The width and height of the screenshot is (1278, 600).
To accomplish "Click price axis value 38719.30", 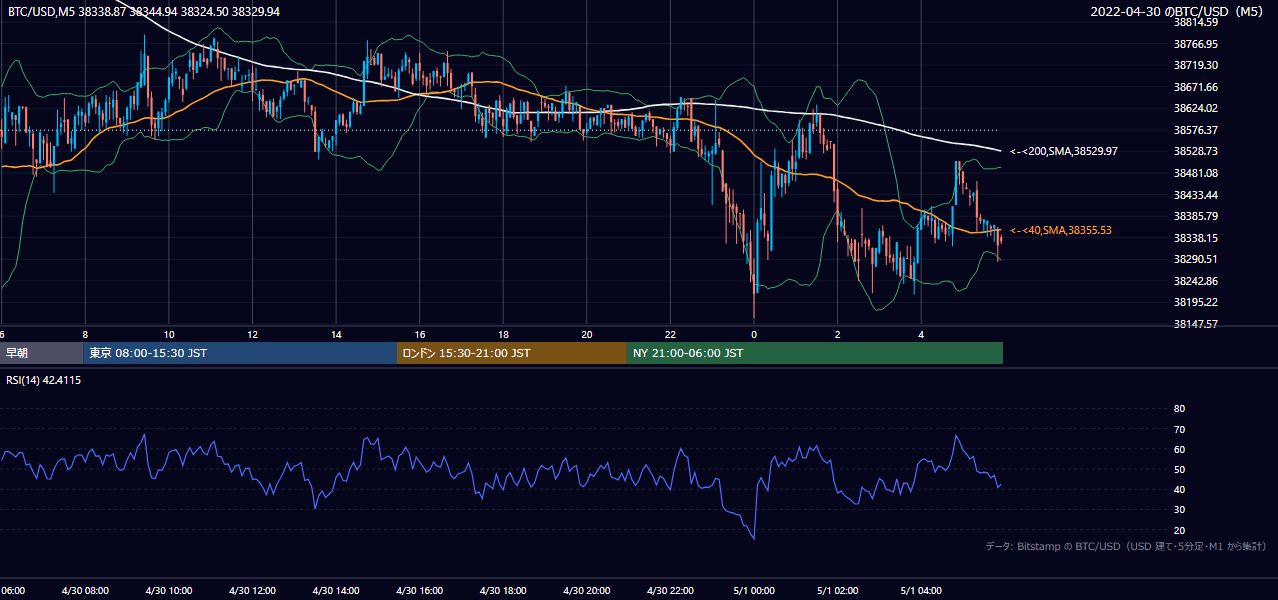I will coord(1195,65).
